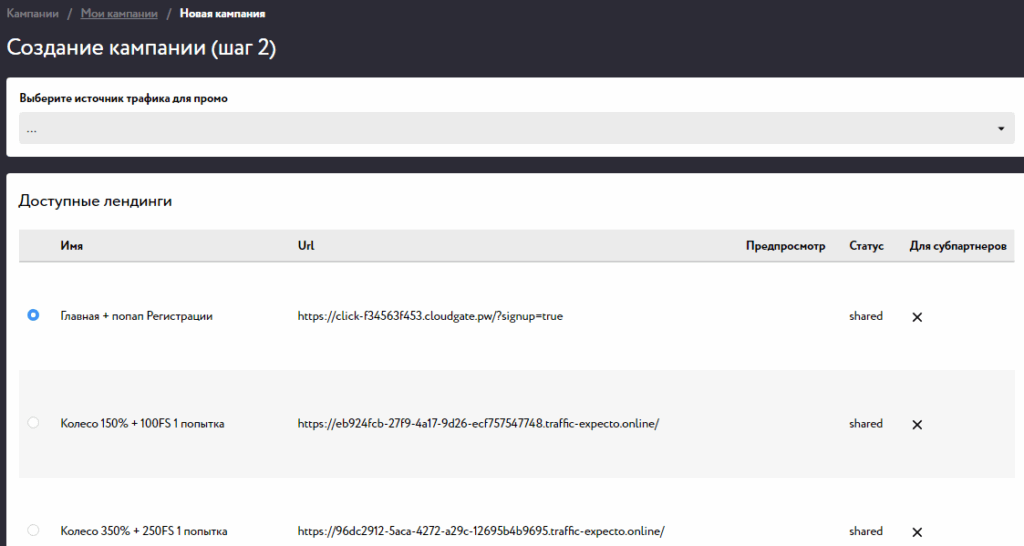
Task: Choose the Колесо 350% + 250FS radio button
Action: 34,530
